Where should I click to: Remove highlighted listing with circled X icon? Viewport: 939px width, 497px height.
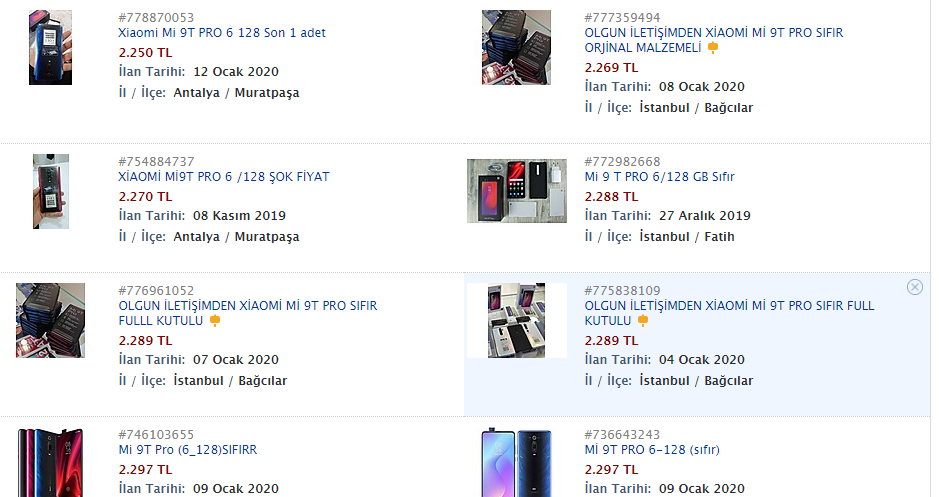click(x=914, y=287)
